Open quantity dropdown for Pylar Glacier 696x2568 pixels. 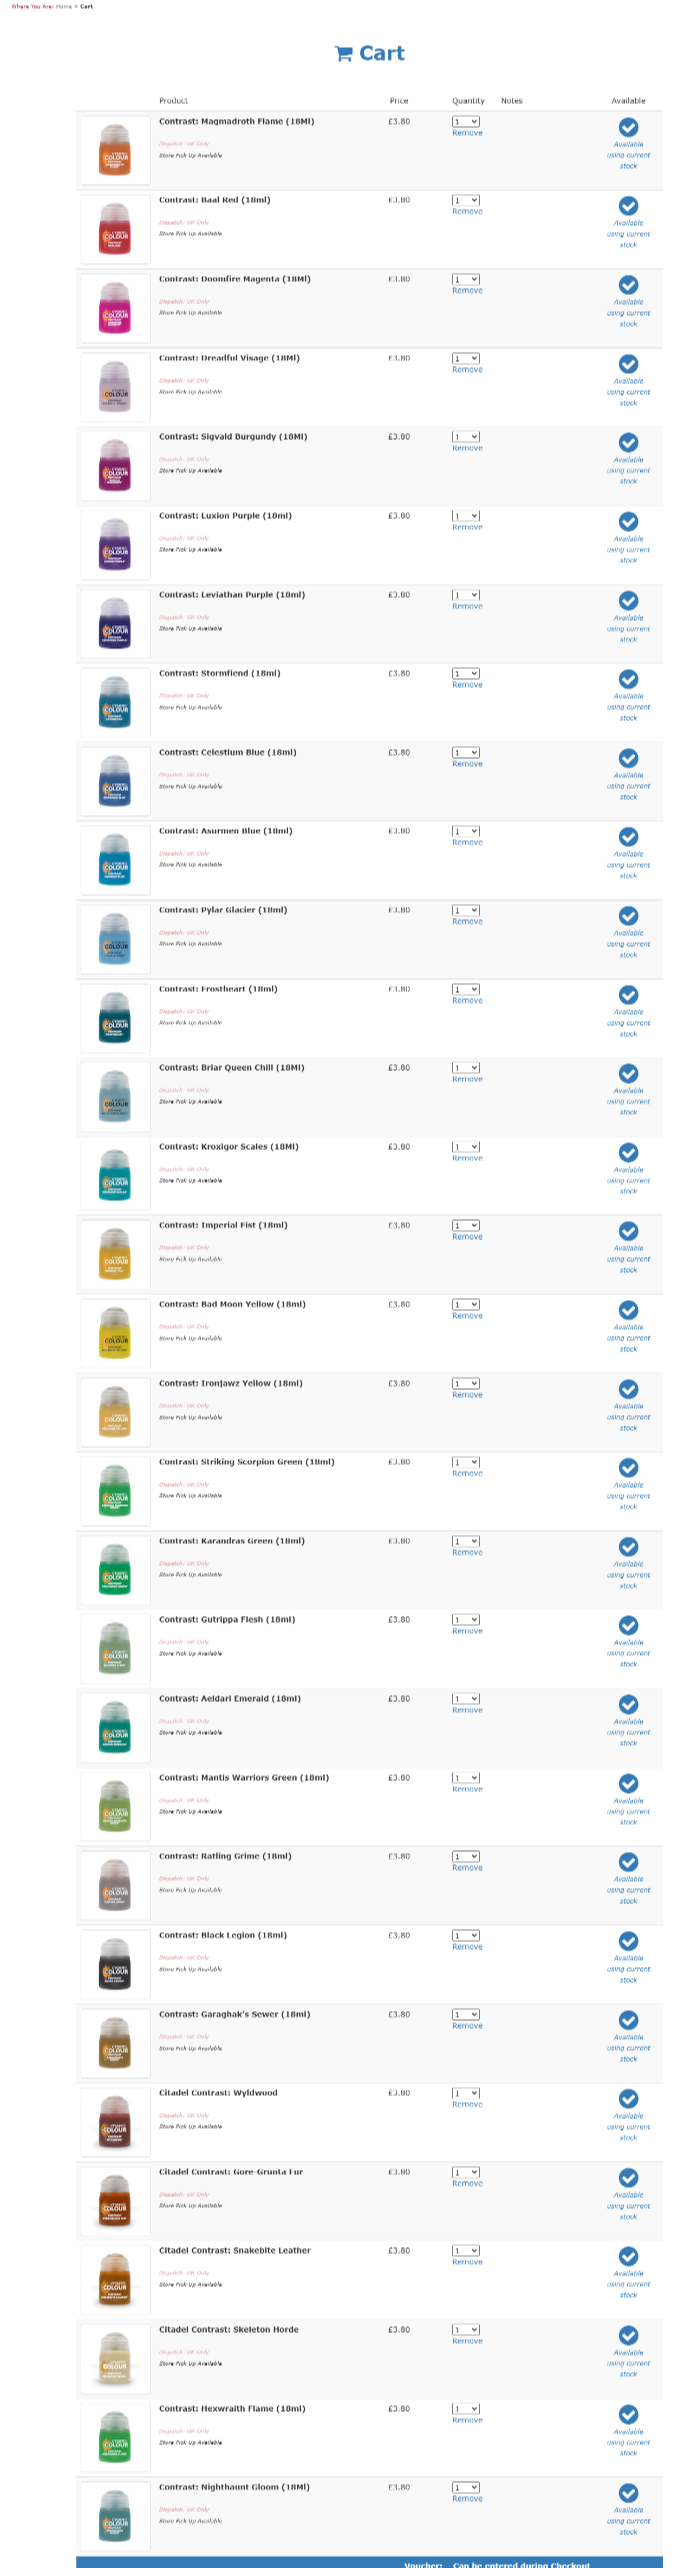[x=465, y=910]
